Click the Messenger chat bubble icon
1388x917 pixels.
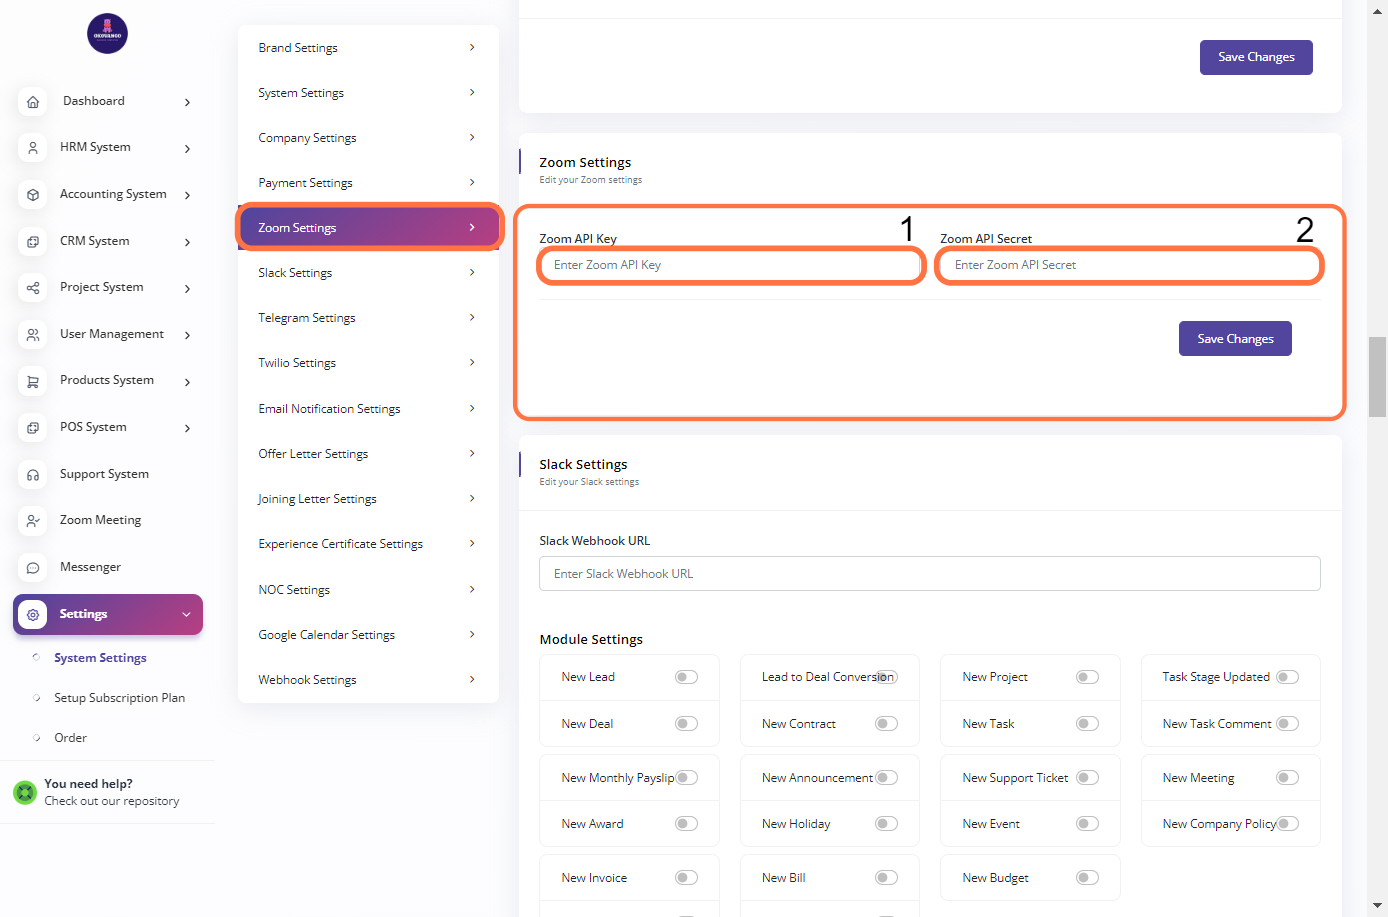[x=33, y=568]
